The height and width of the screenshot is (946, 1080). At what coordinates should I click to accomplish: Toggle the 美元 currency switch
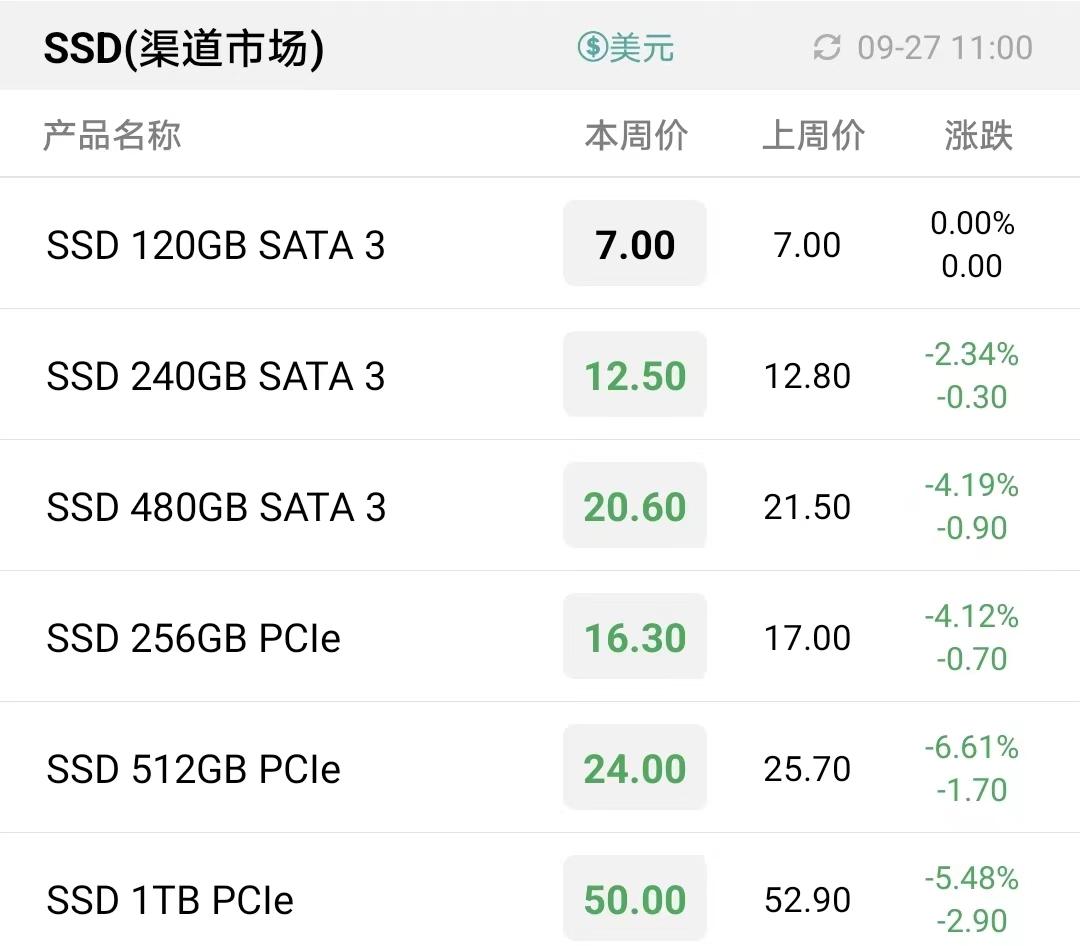tap(625, 48)
